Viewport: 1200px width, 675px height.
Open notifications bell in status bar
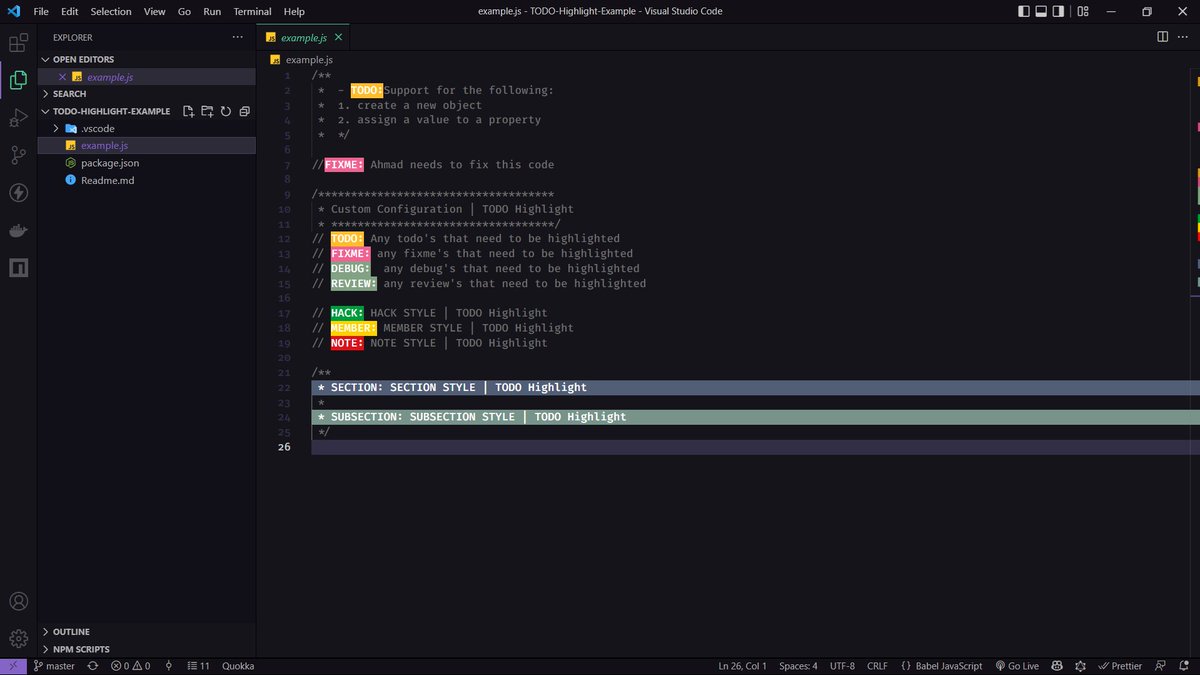[1183, 666]
